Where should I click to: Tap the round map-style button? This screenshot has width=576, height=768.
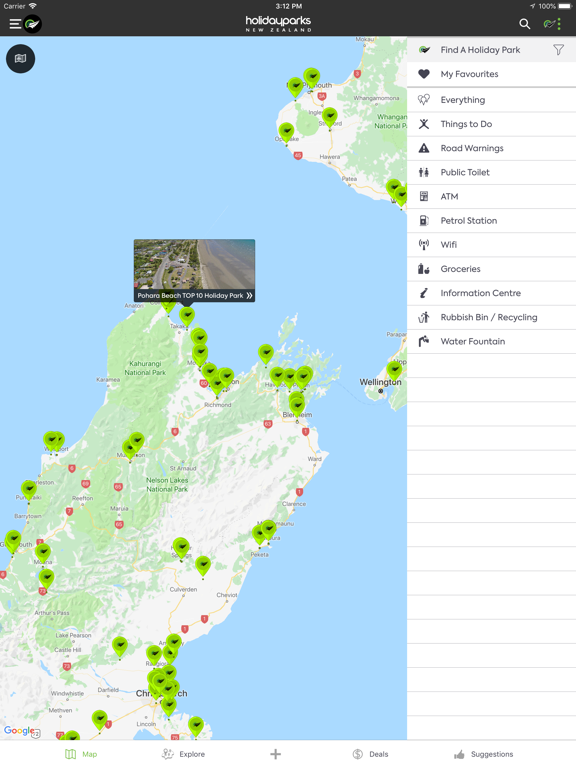click(x=21, y=59)
